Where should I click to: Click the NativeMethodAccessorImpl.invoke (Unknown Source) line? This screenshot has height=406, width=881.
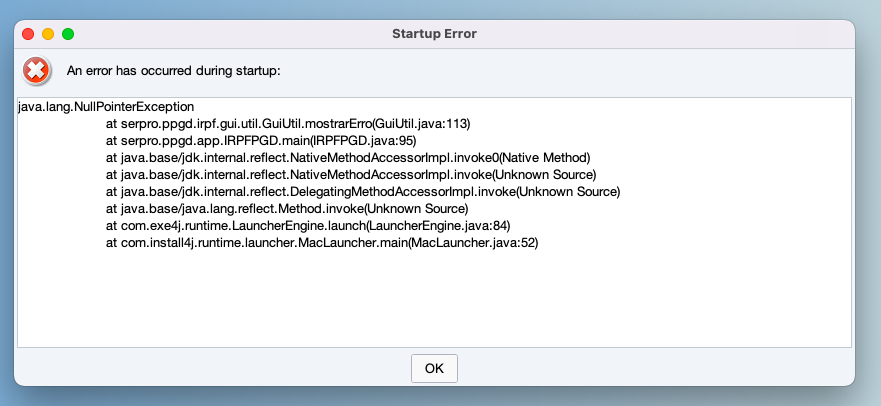pos(351,175)
